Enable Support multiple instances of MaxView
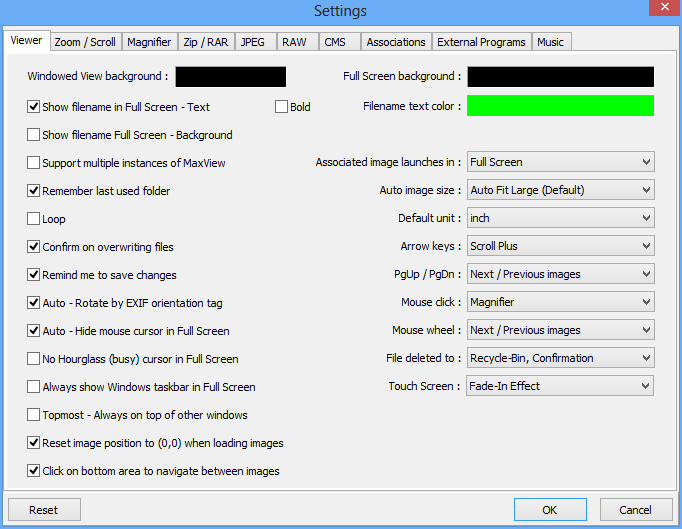The height and width of the screenshot is (529, 682). (33, 163)
